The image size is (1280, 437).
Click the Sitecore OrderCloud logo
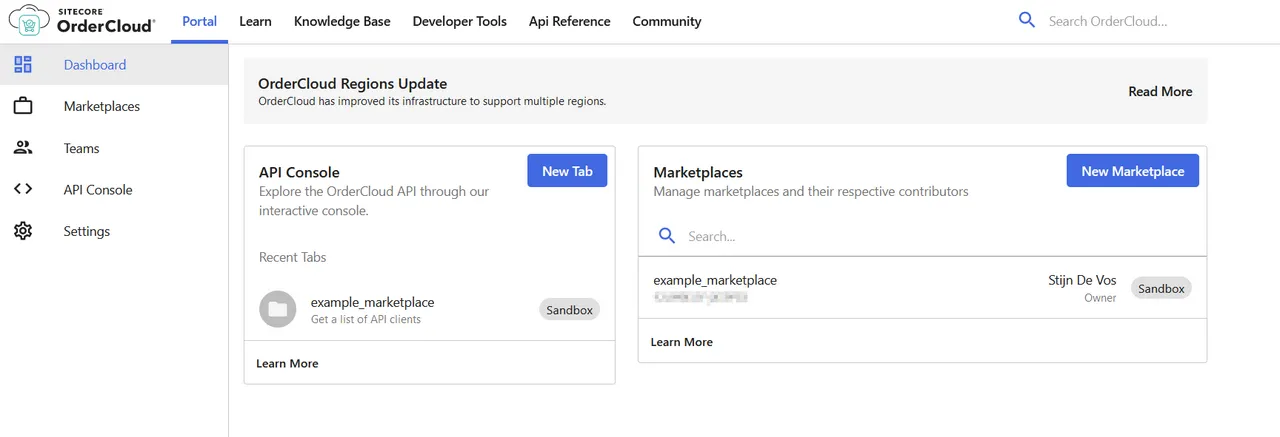coord(82,20)
